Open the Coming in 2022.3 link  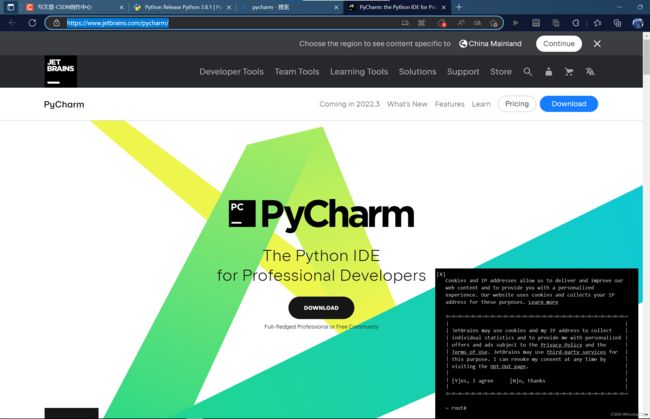tap(349, 104)
